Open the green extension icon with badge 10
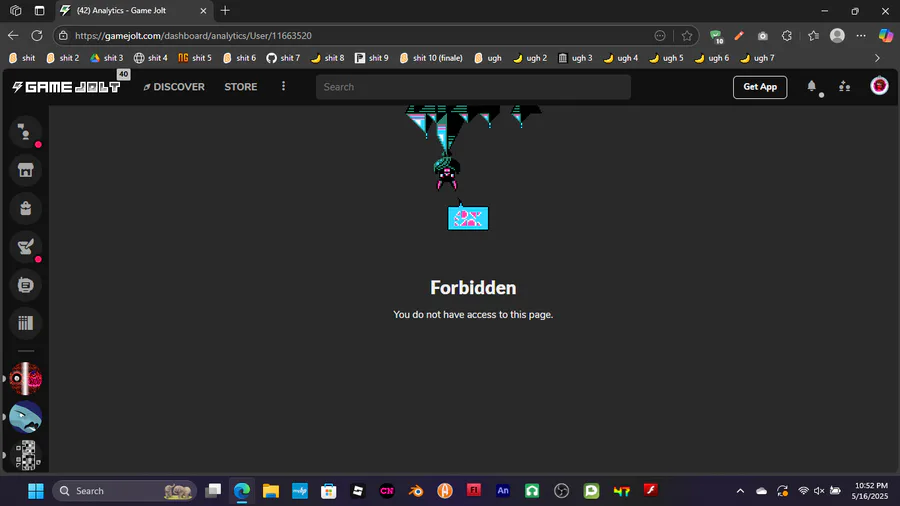Image resolution: width=900 pixels, height=506 pixels. tap(715, 36)
